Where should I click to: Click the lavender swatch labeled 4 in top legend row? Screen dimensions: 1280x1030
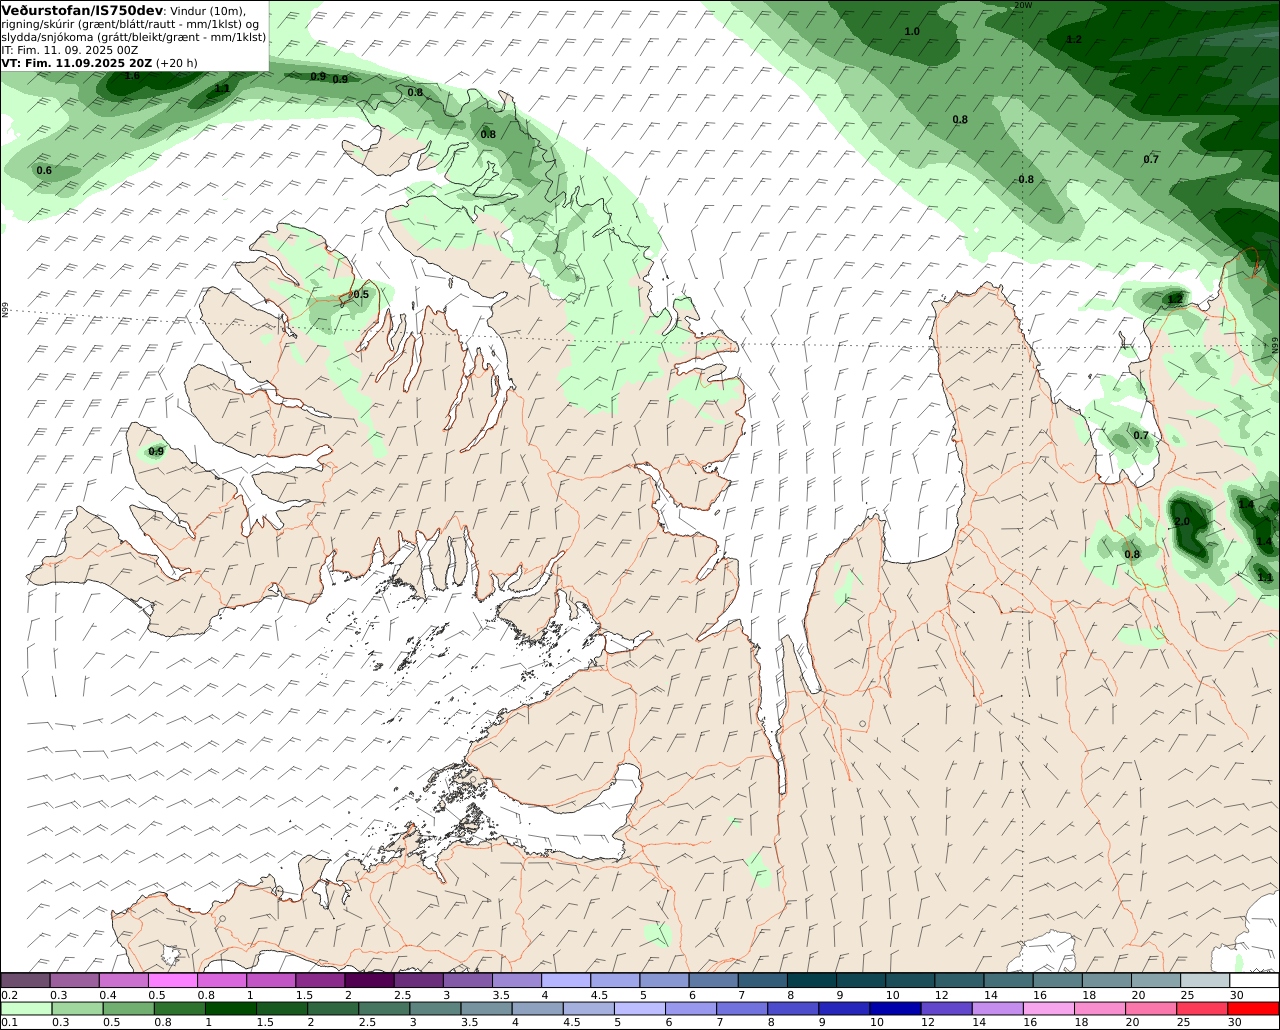pos(566,981)
